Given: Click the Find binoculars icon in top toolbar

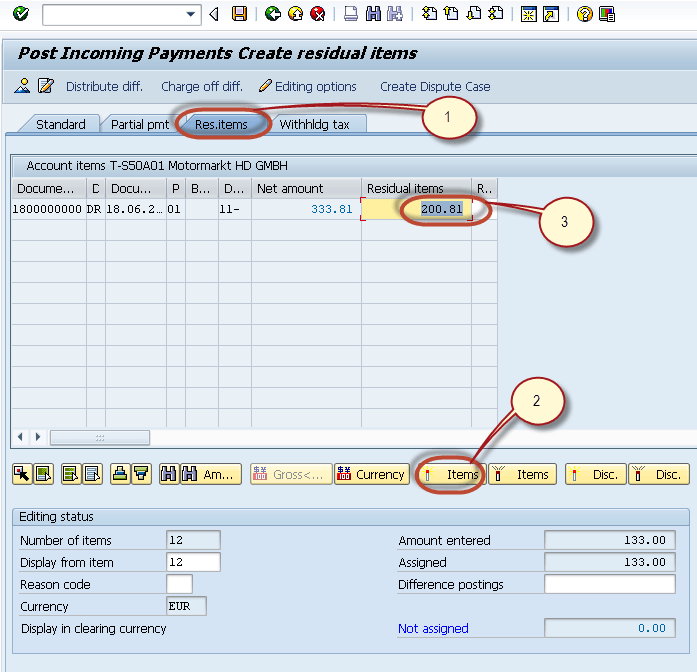Looking at the screenshot, I should click(373, 14).
